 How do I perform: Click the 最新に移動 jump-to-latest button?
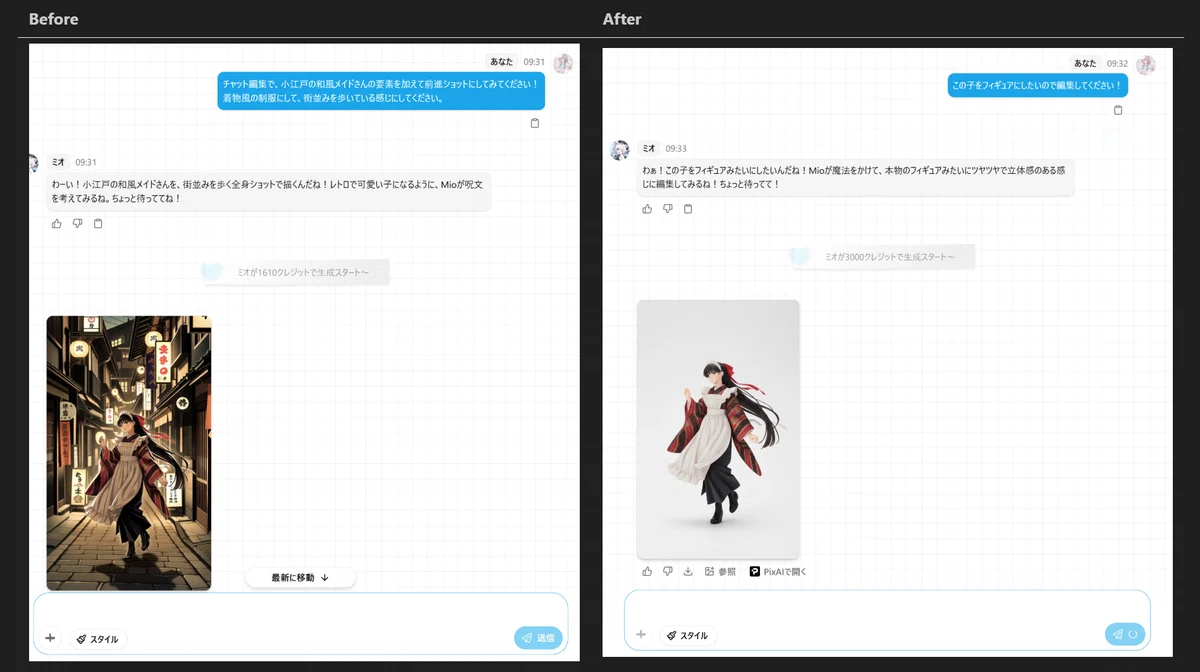pyautogui.click(x=300, y=578)
